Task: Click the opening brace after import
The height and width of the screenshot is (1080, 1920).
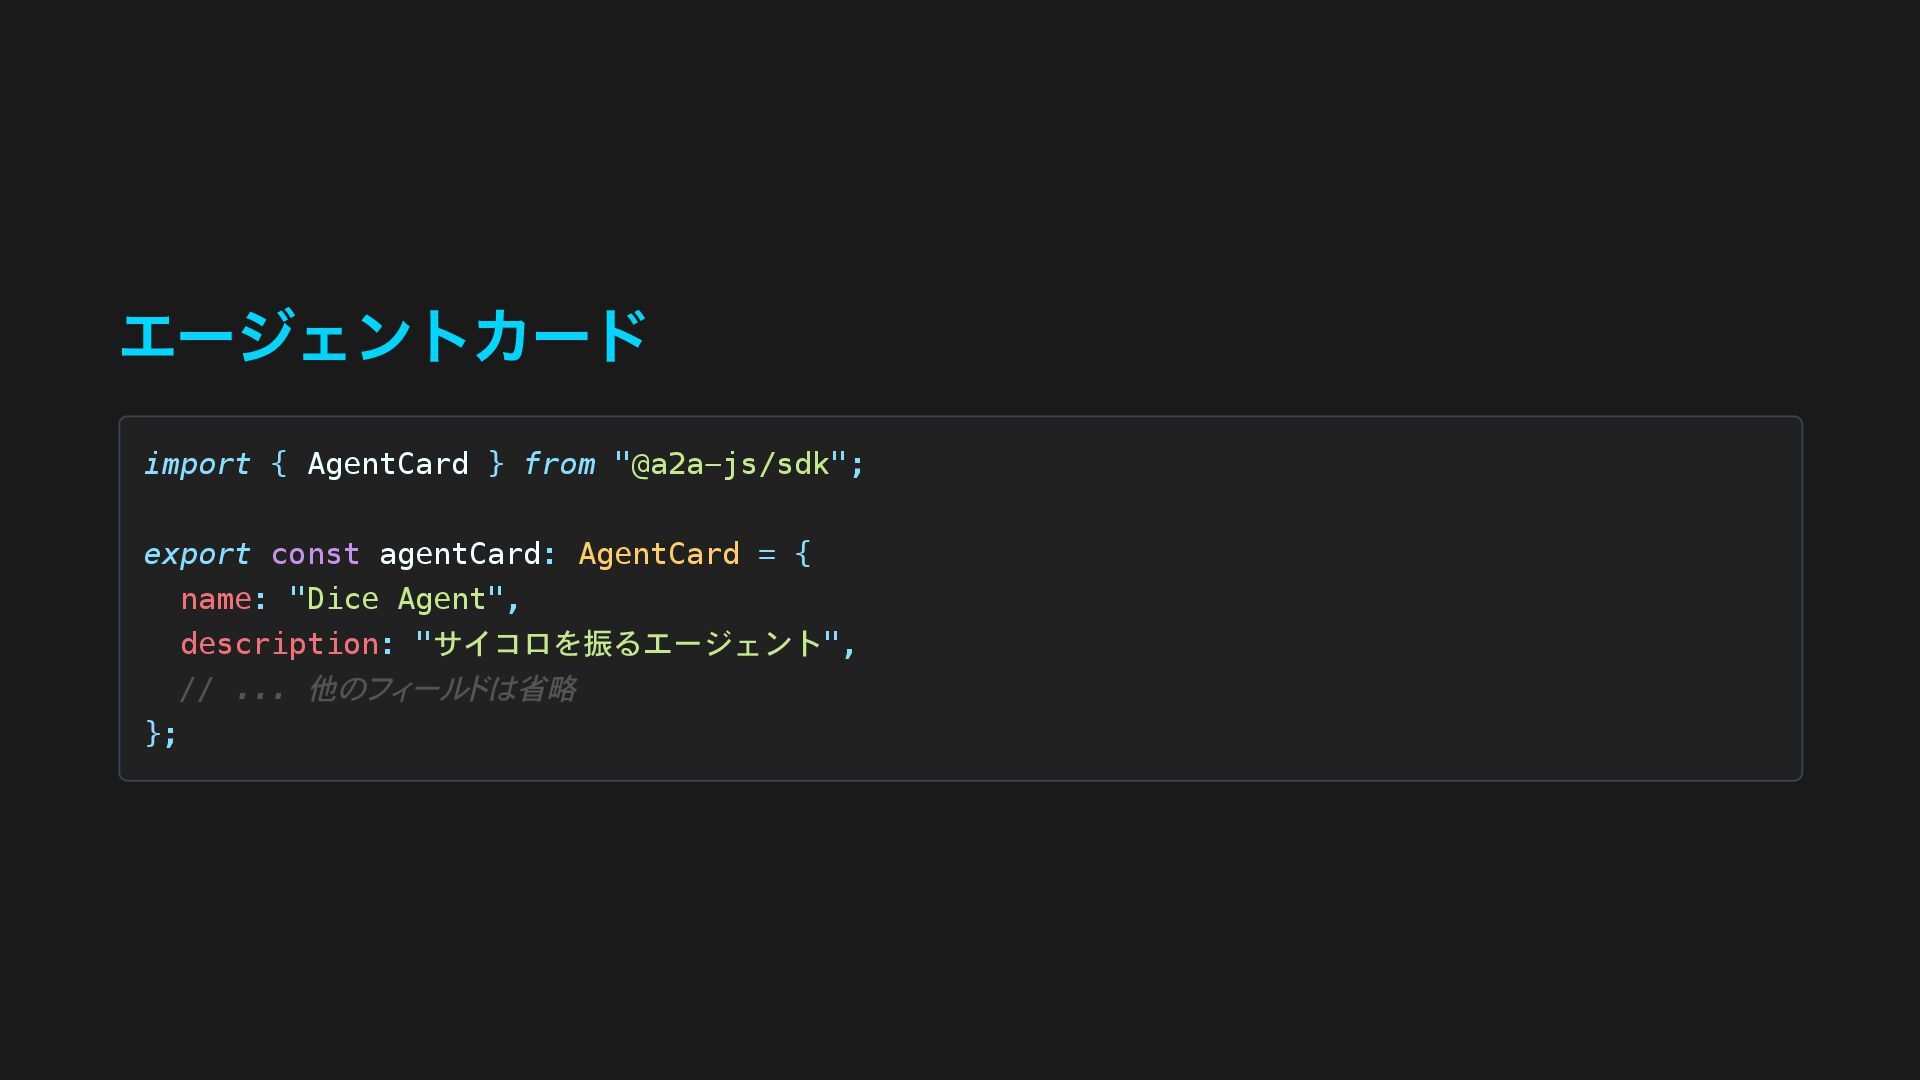Action: [x=279, y=464]
